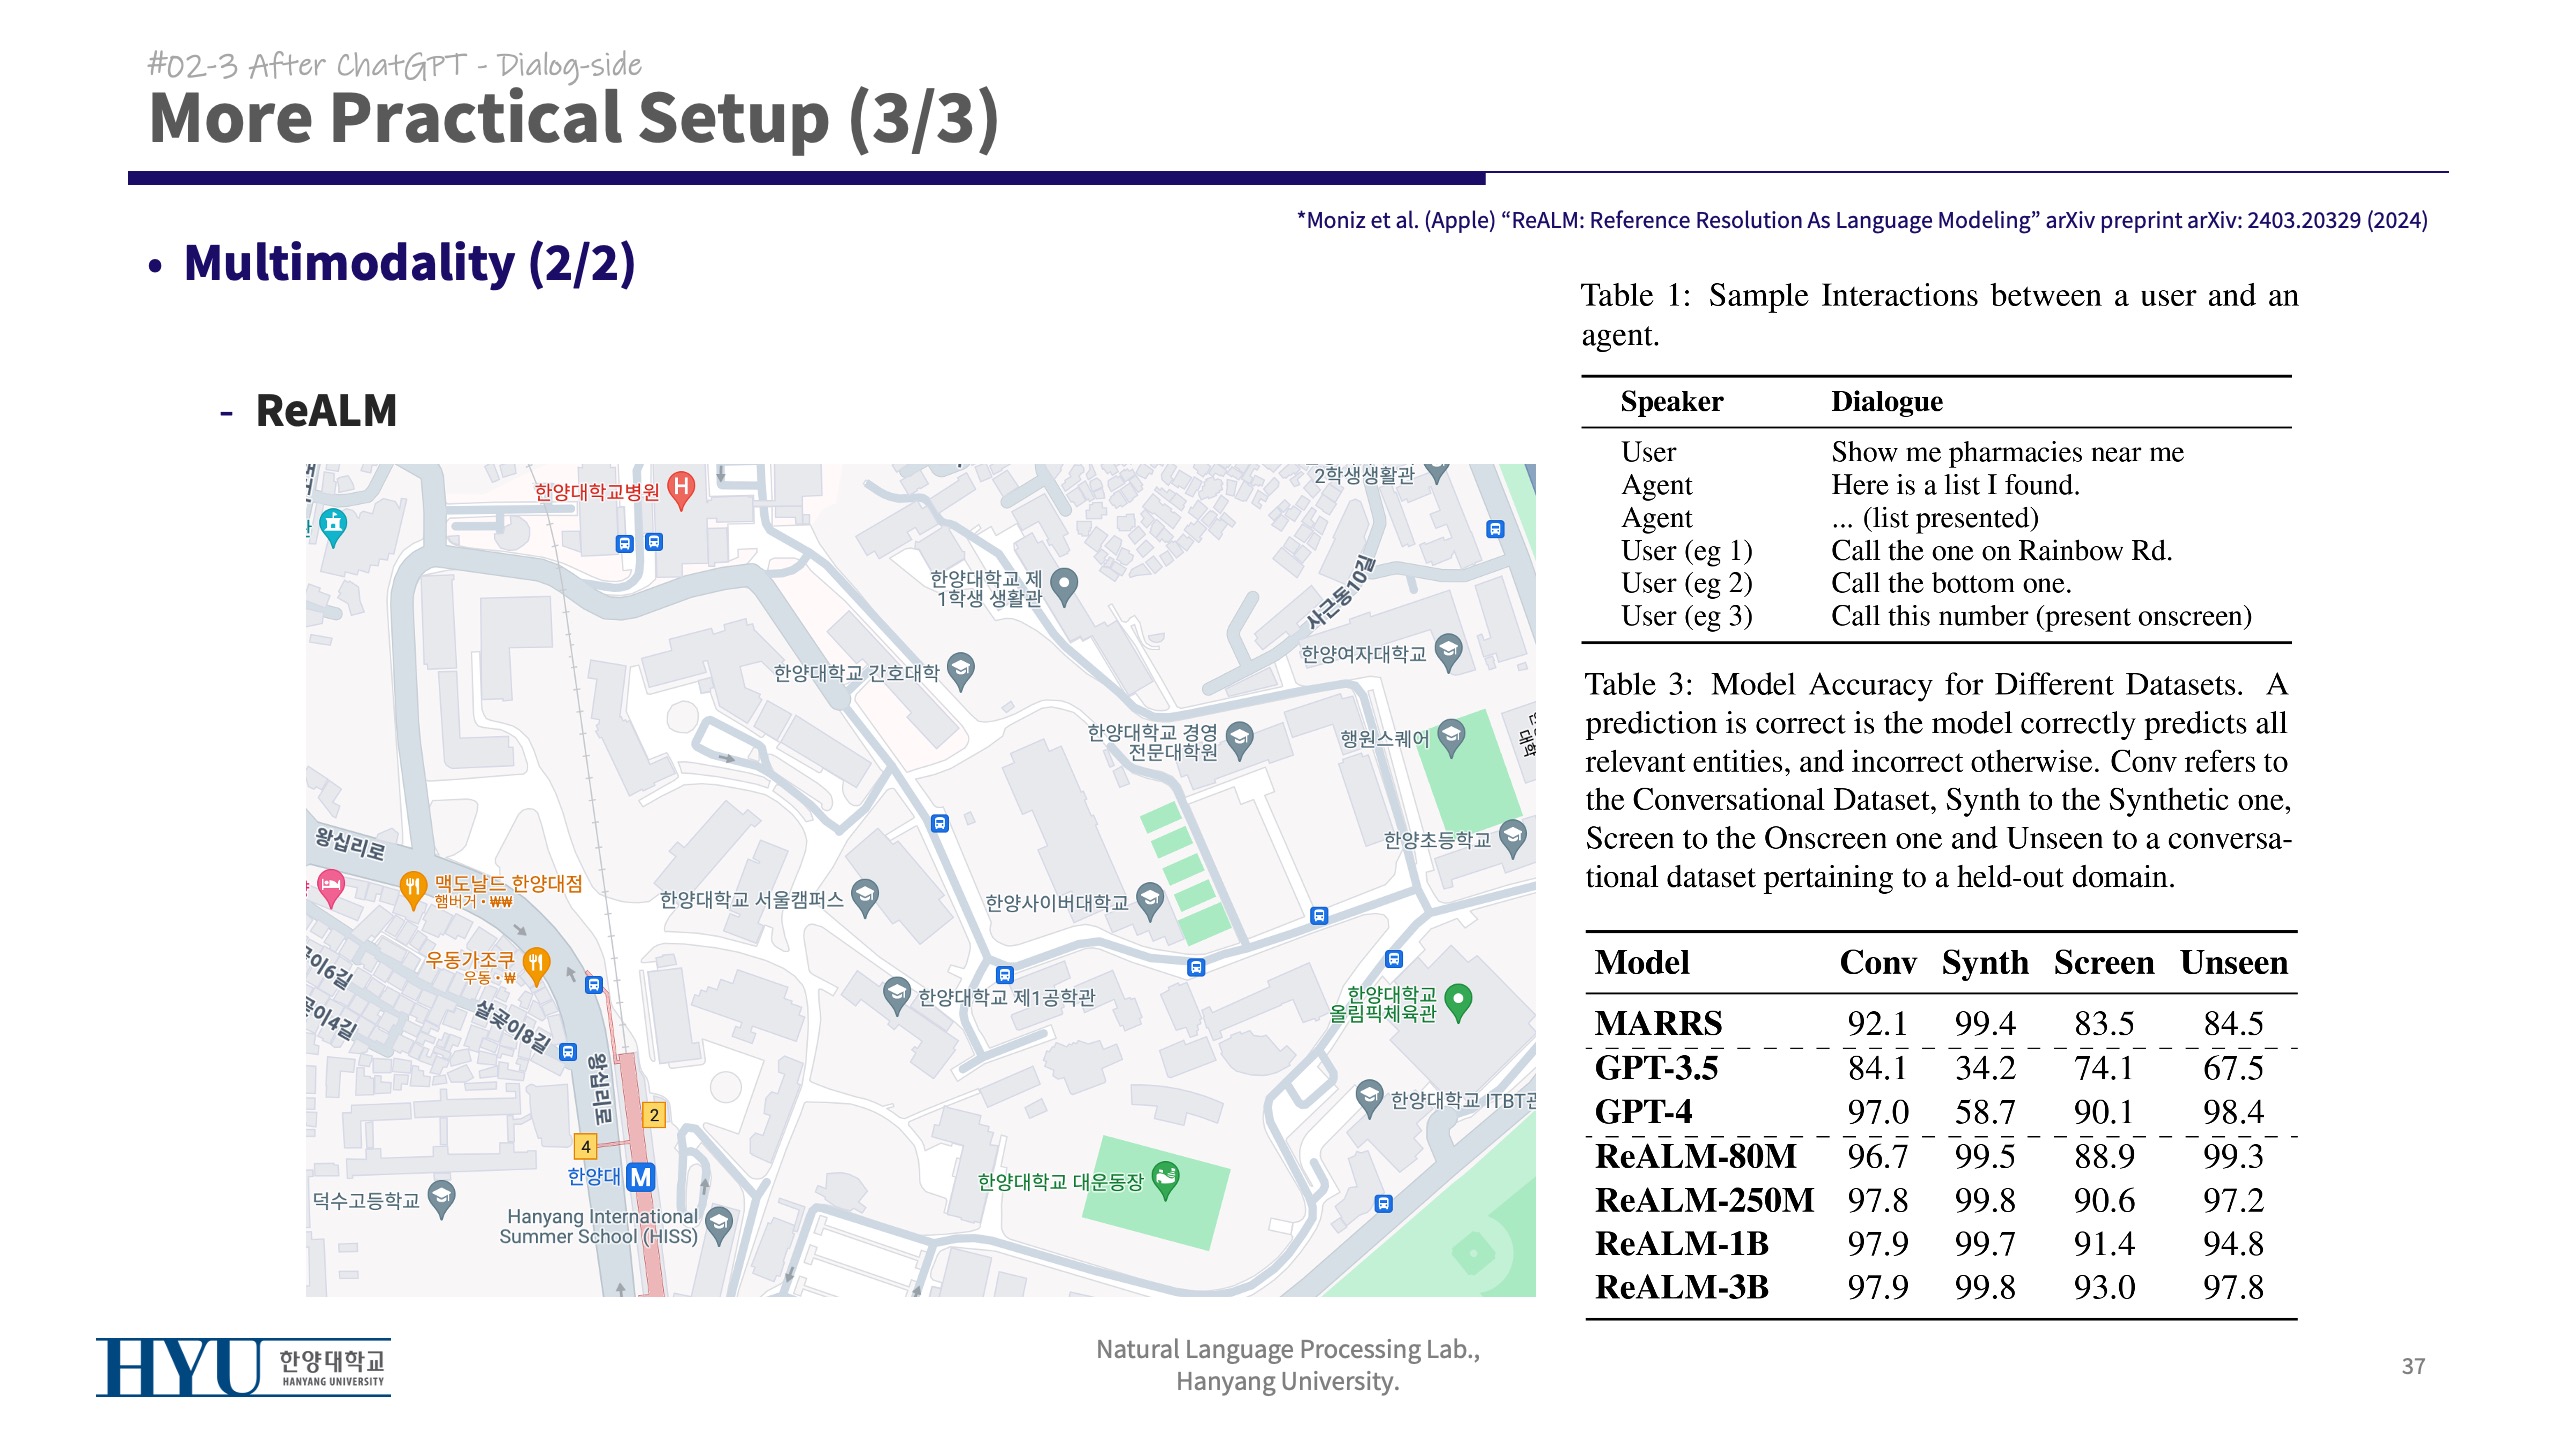Click the 한양대학교 서울캠퍼스 map label

751,900
